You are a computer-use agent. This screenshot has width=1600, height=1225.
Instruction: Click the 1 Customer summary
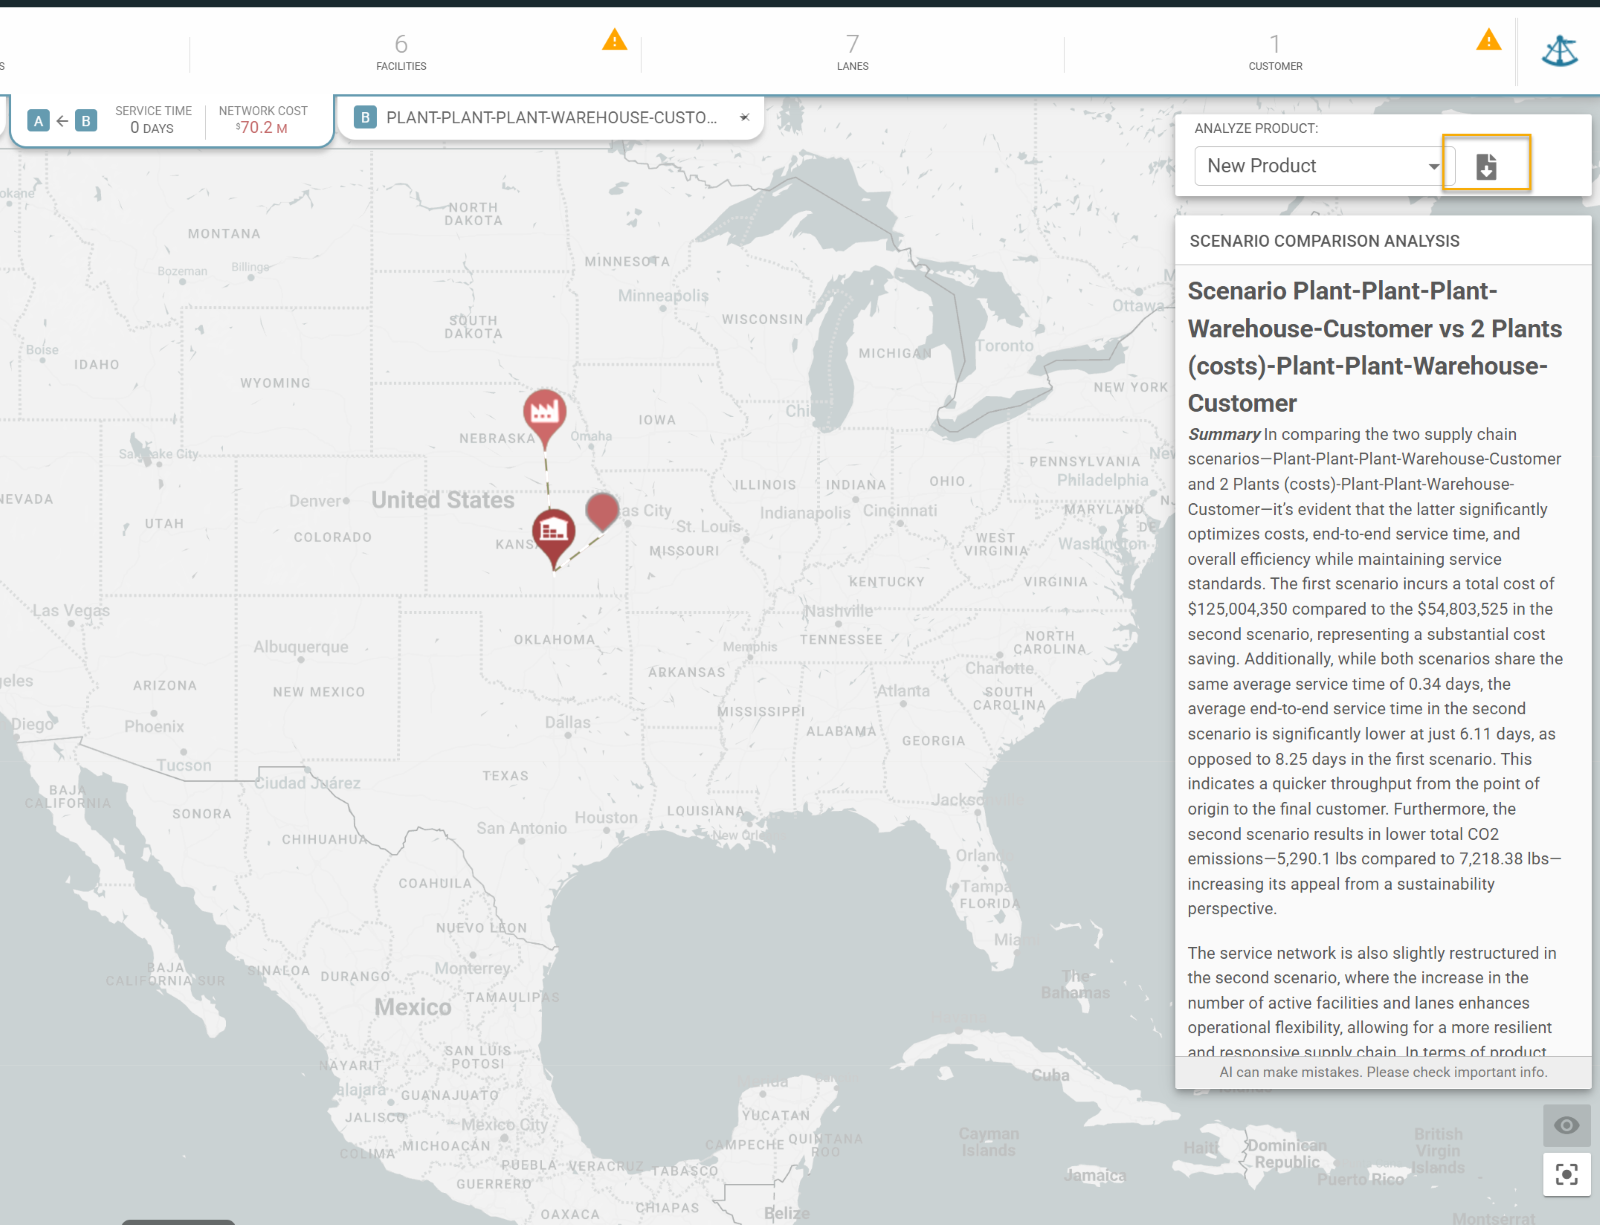pyautogui.click(x=1275, y=52)
